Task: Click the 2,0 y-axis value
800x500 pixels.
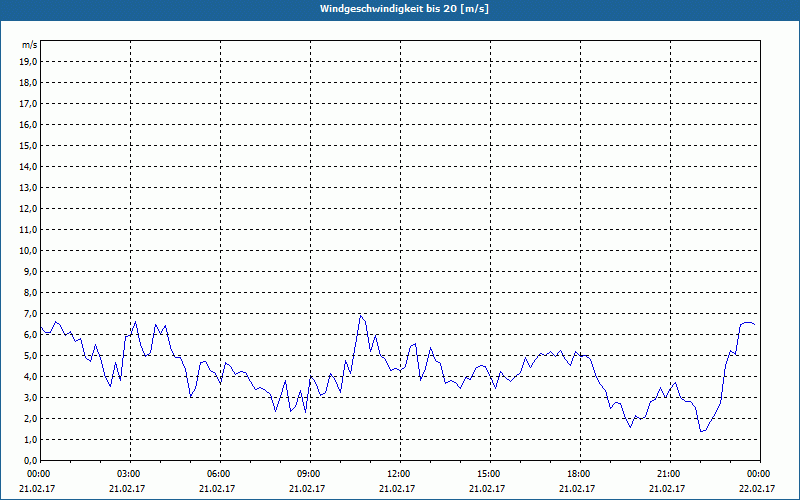Action: click(x=30, y=419)
